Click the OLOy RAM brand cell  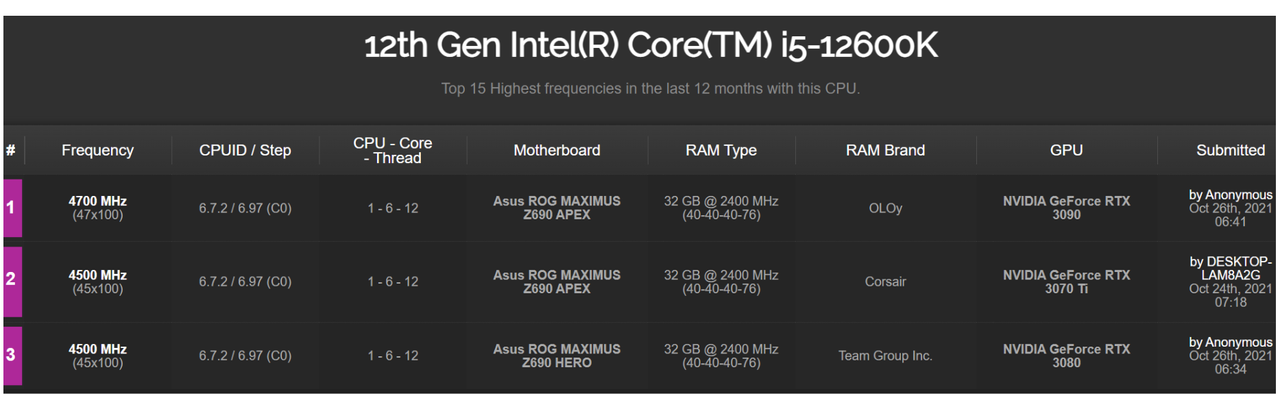coord(885,208)
